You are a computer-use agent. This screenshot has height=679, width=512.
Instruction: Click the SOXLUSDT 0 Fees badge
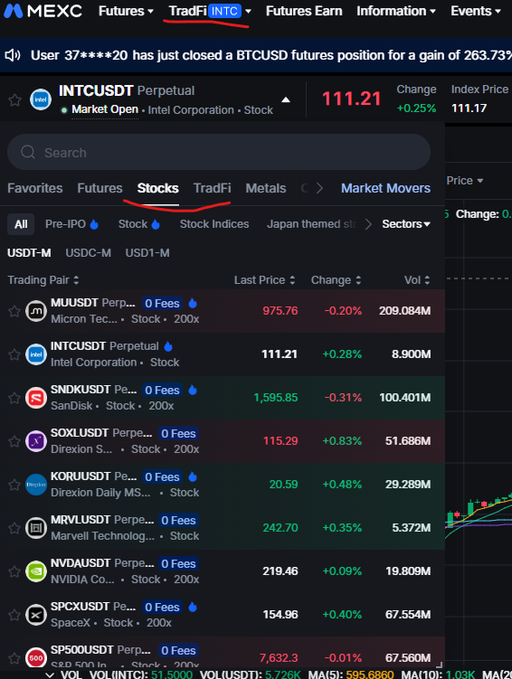tap(178, 433)
